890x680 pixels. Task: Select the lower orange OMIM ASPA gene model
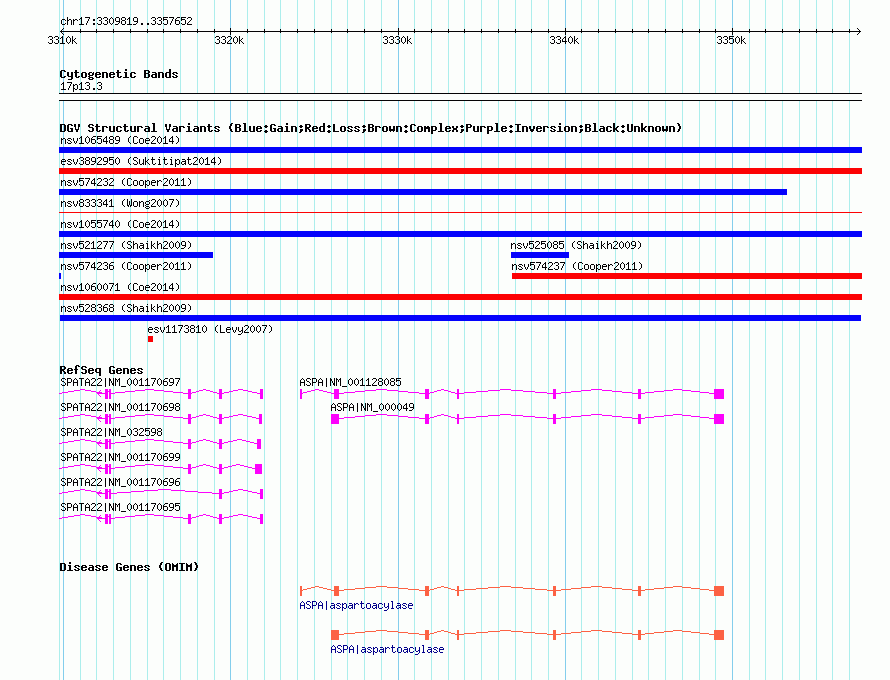(527, 635)
